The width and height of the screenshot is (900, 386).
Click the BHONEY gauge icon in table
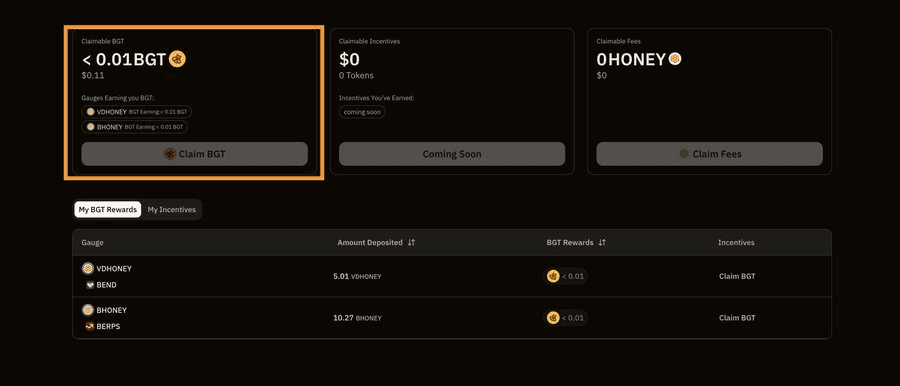click(88, 310)
